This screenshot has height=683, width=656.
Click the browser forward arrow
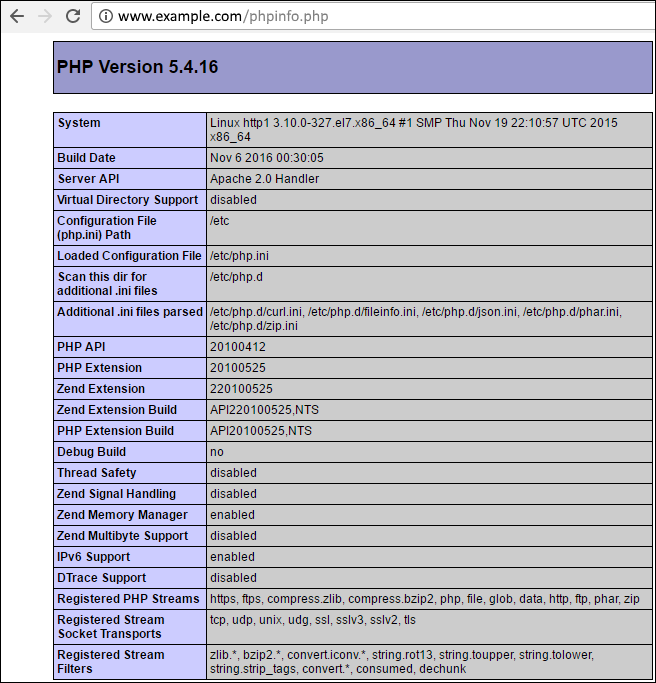44,17
